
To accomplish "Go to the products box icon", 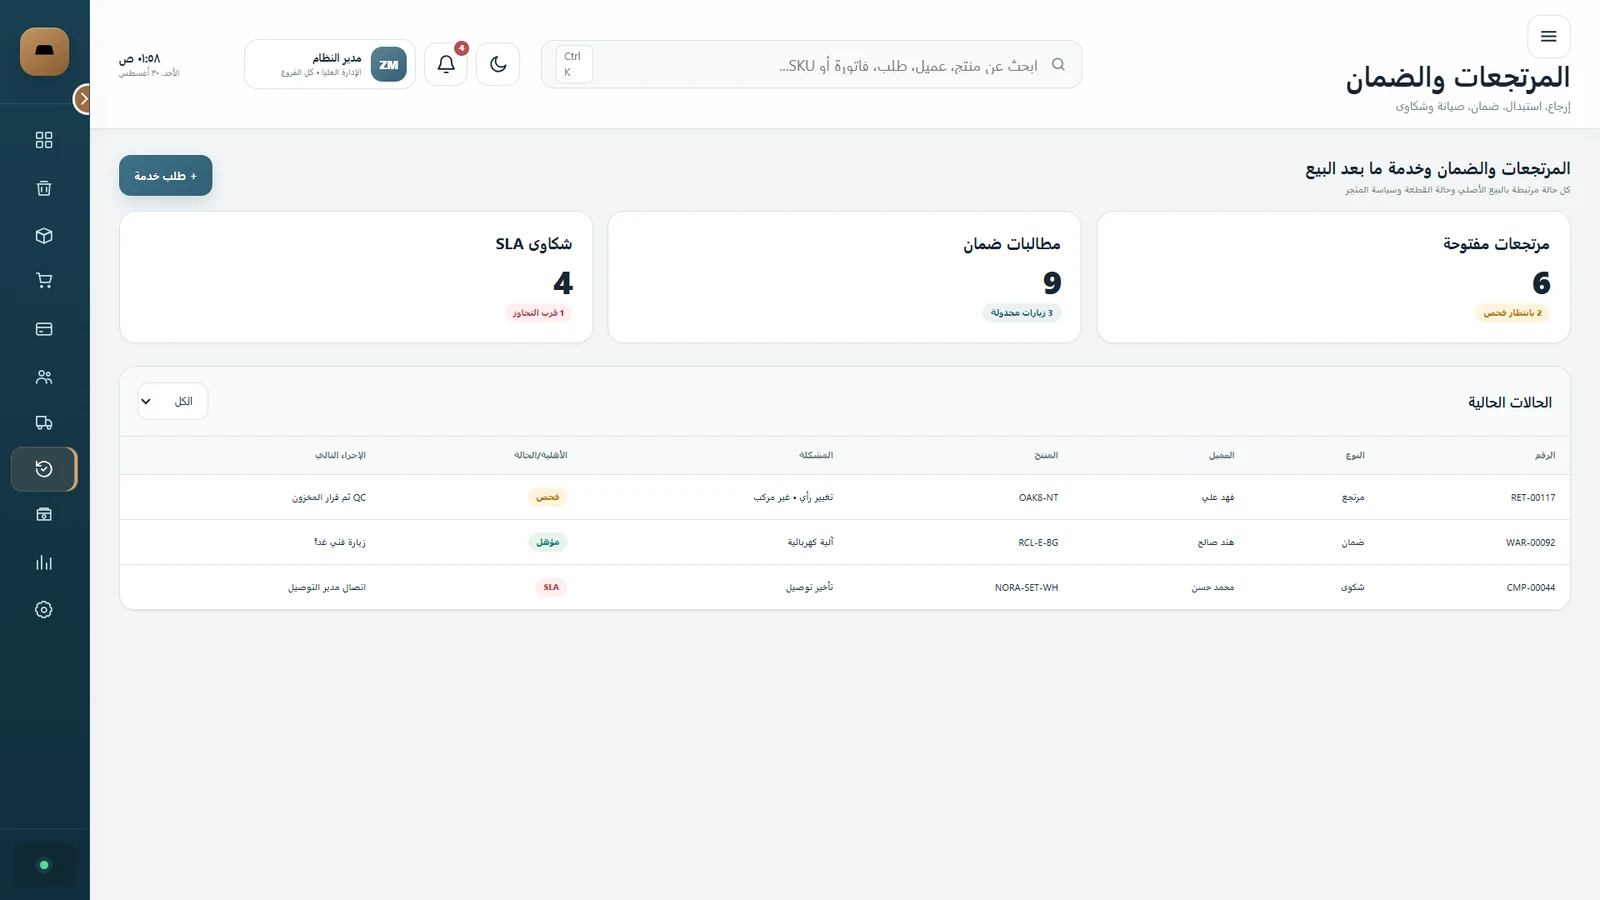I will tap(44, 236).
